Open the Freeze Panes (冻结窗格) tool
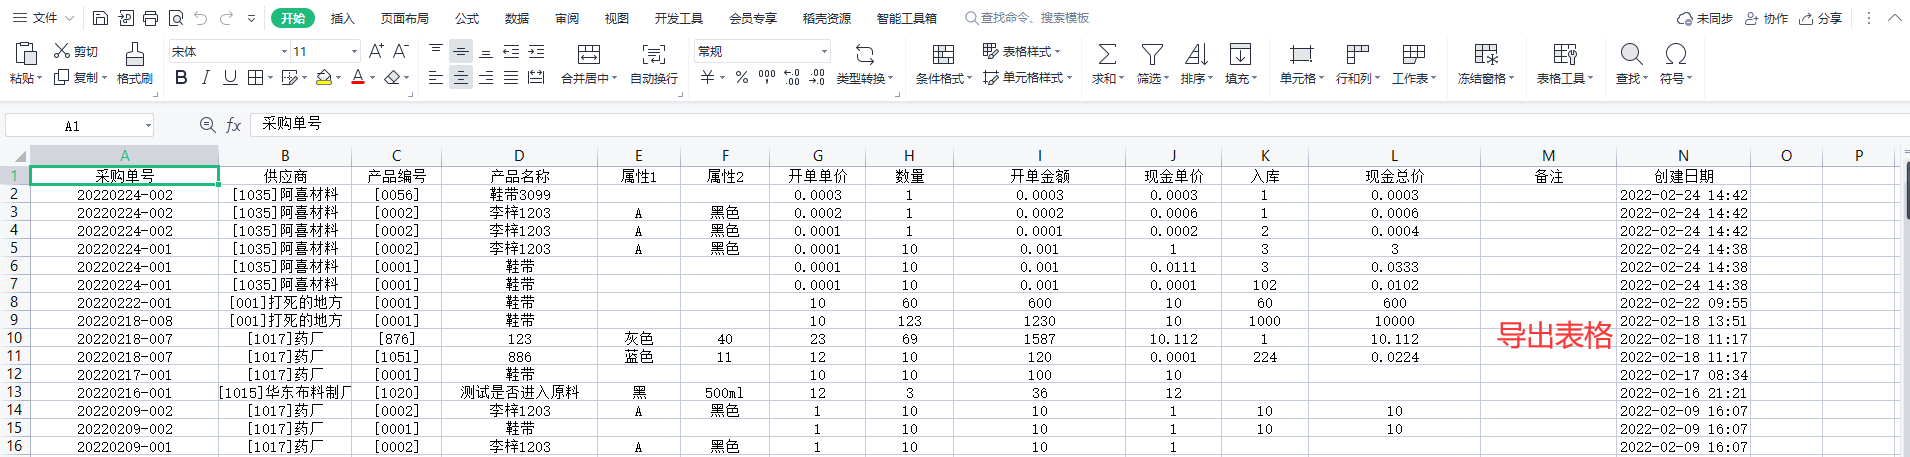 tap(1486, 54)
